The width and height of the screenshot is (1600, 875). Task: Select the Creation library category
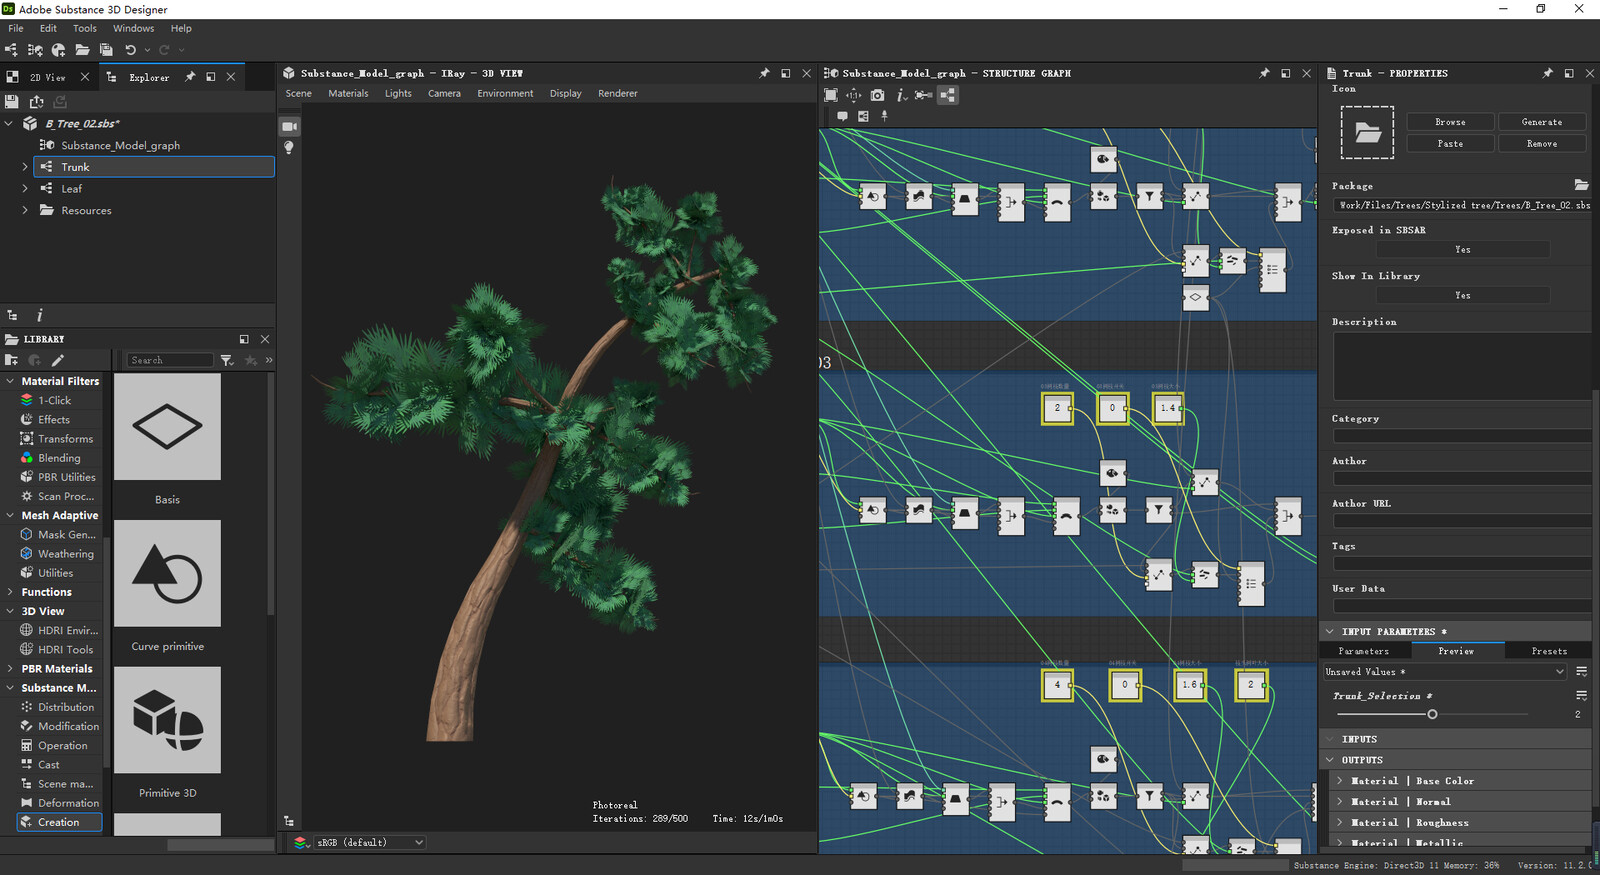pyautogui.click(x=59, y=822)
